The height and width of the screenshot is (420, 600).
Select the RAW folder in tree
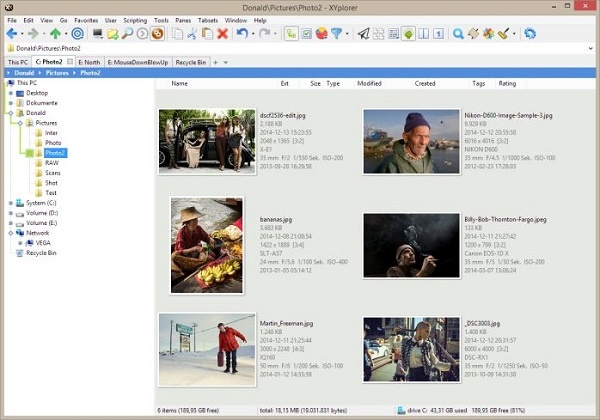51,163
